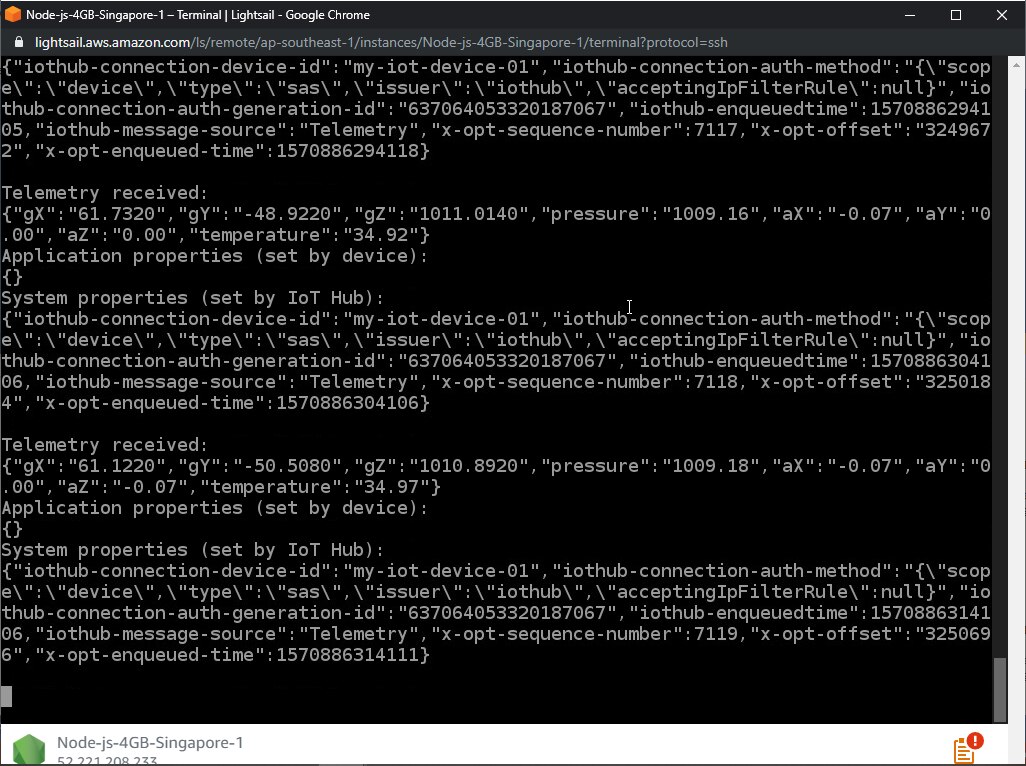Click the first 'Telemetry received:' line
Viewport: 1026px width, 766px height.
pyautogui.click(x=104, y=192)
